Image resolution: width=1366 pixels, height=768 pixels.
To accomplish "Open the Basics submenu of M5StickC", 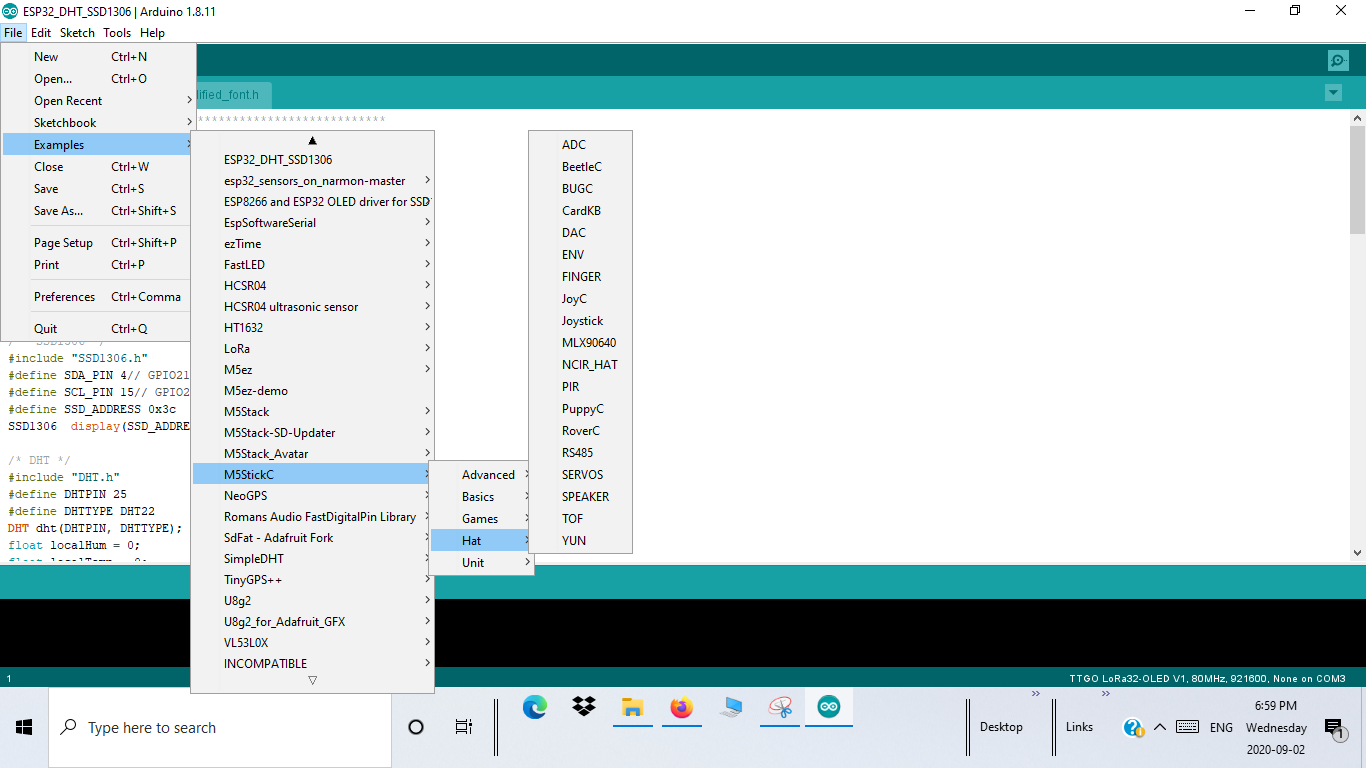I will coord(481,497).
